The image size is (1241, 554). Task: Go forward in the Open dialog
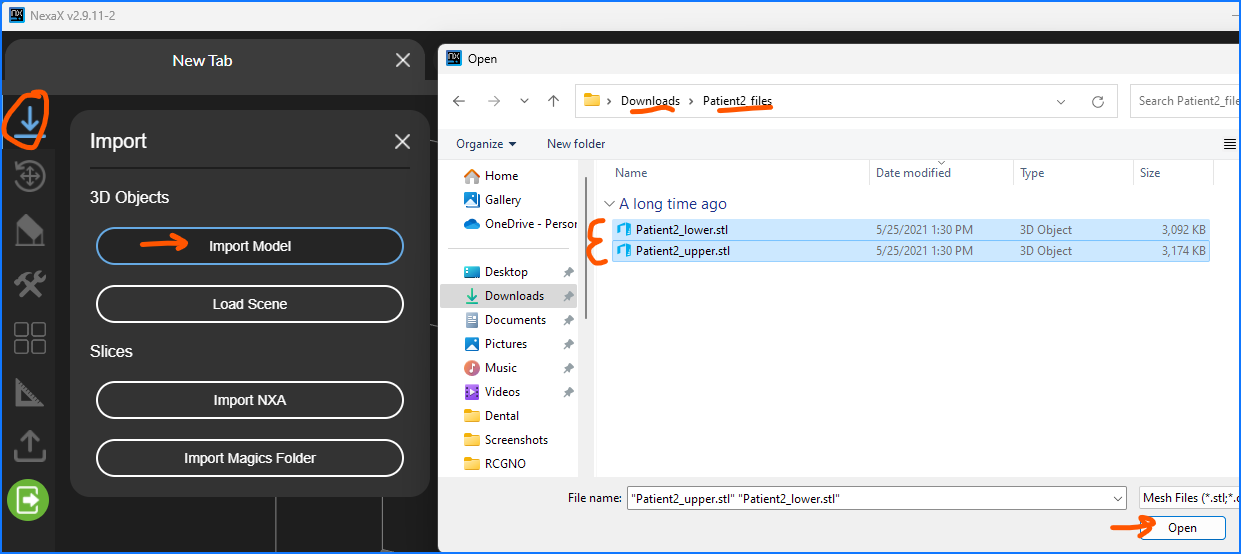point(493,101)
